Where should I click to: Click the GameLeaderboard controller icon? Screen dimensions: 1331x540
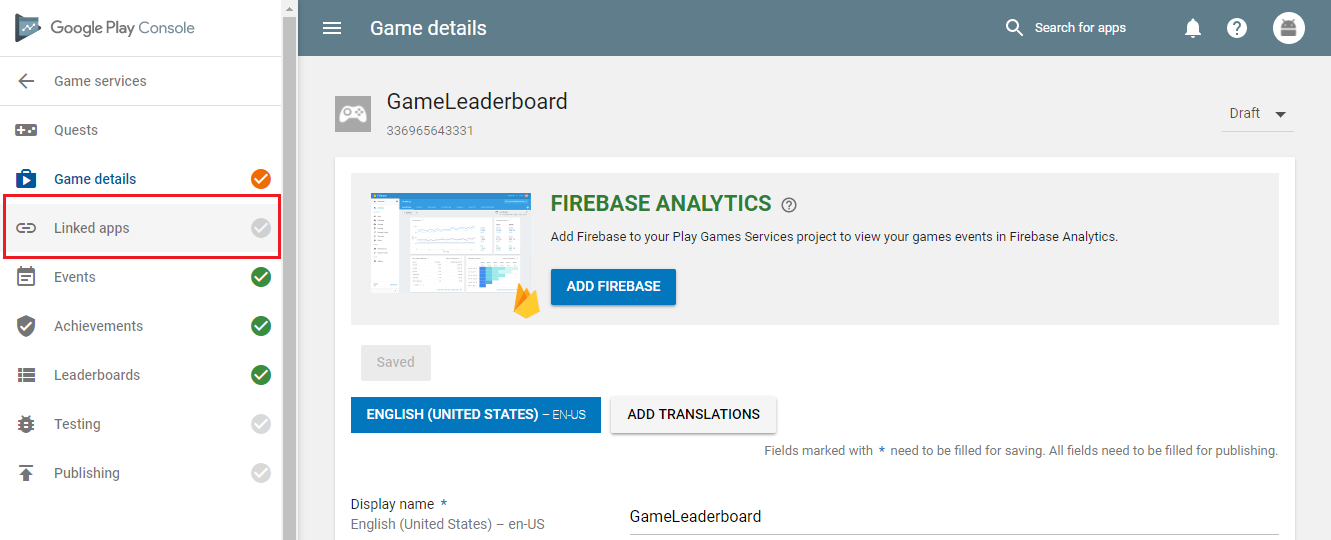pyautogui.click(x=352, y=114)
